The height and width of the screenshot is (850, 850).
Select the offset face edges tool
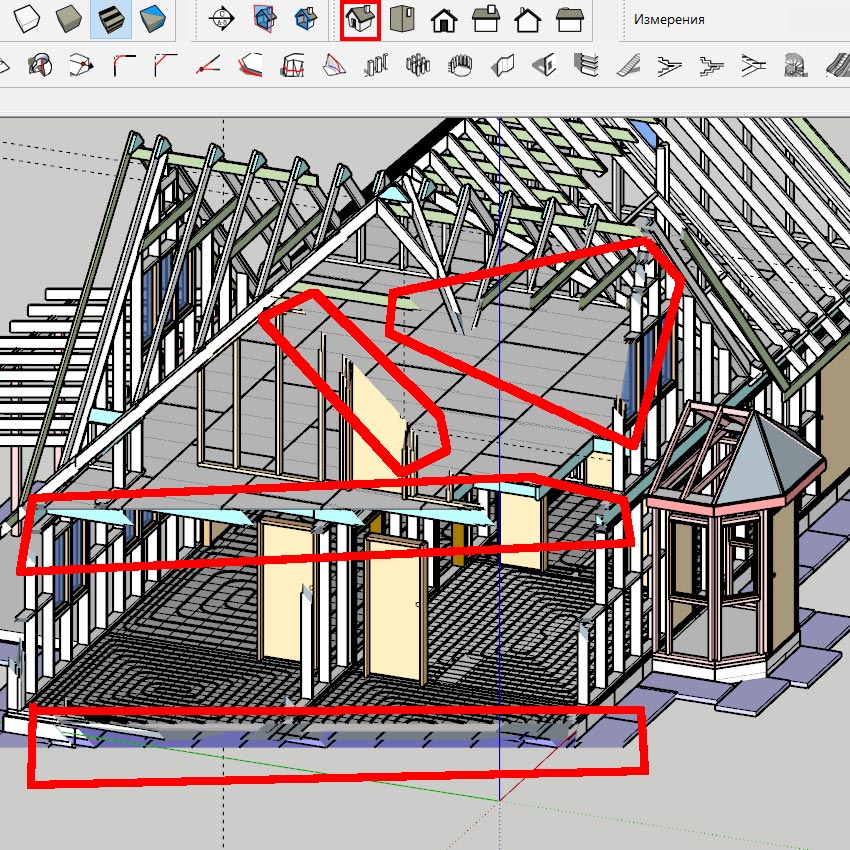pyautogui.click(x=250, y=66)
